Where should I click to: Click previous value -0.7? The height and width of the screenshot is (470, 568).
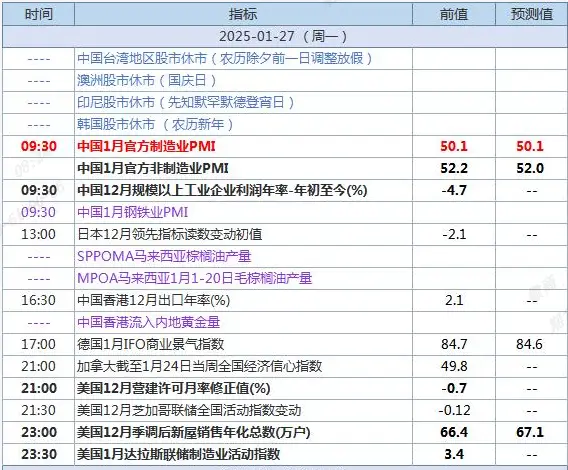454,388
